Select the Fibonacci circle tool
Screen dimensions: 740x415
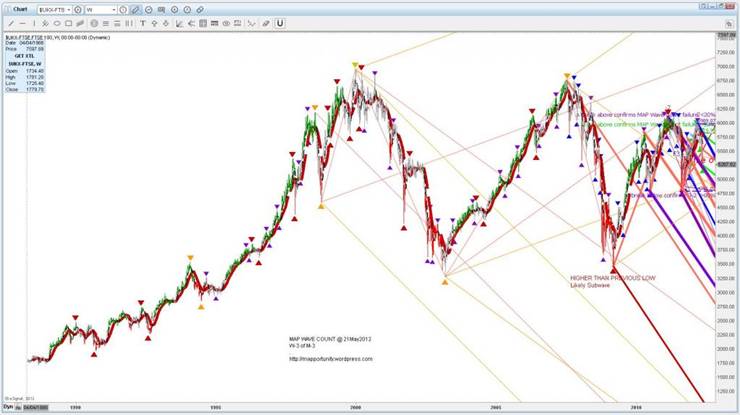pos(94,23)
